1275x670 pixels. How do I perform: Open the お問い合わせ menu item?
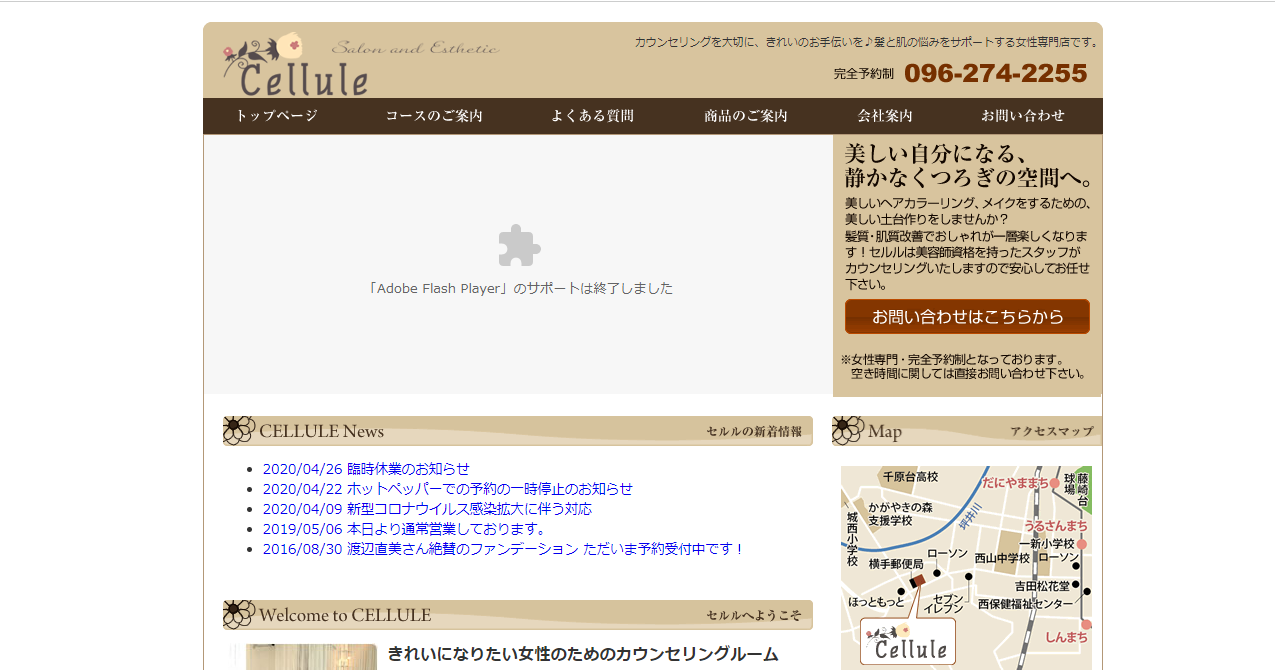1023,116
